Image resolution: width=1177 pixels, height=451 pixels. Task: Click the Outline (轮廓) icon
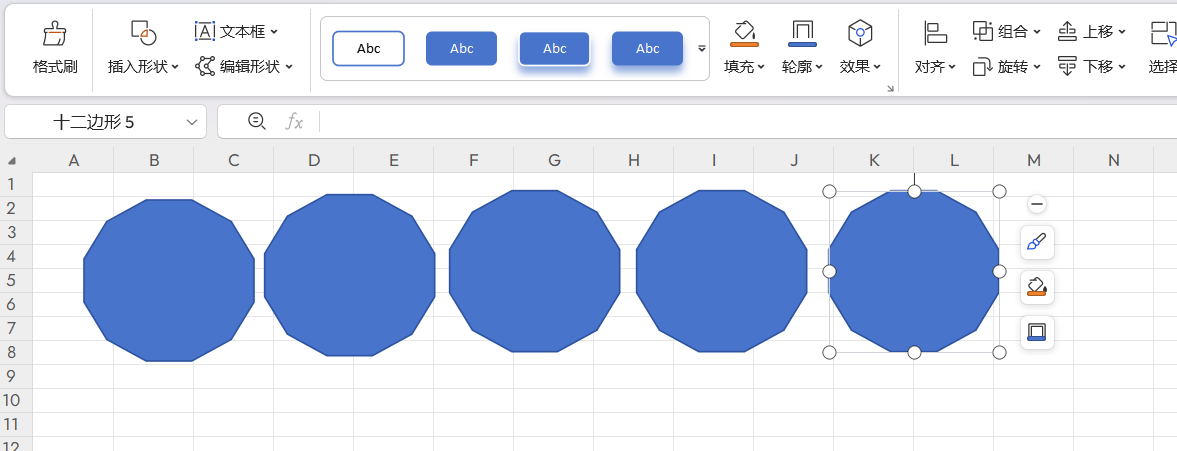pyautogui.click(x=802, y=34)
